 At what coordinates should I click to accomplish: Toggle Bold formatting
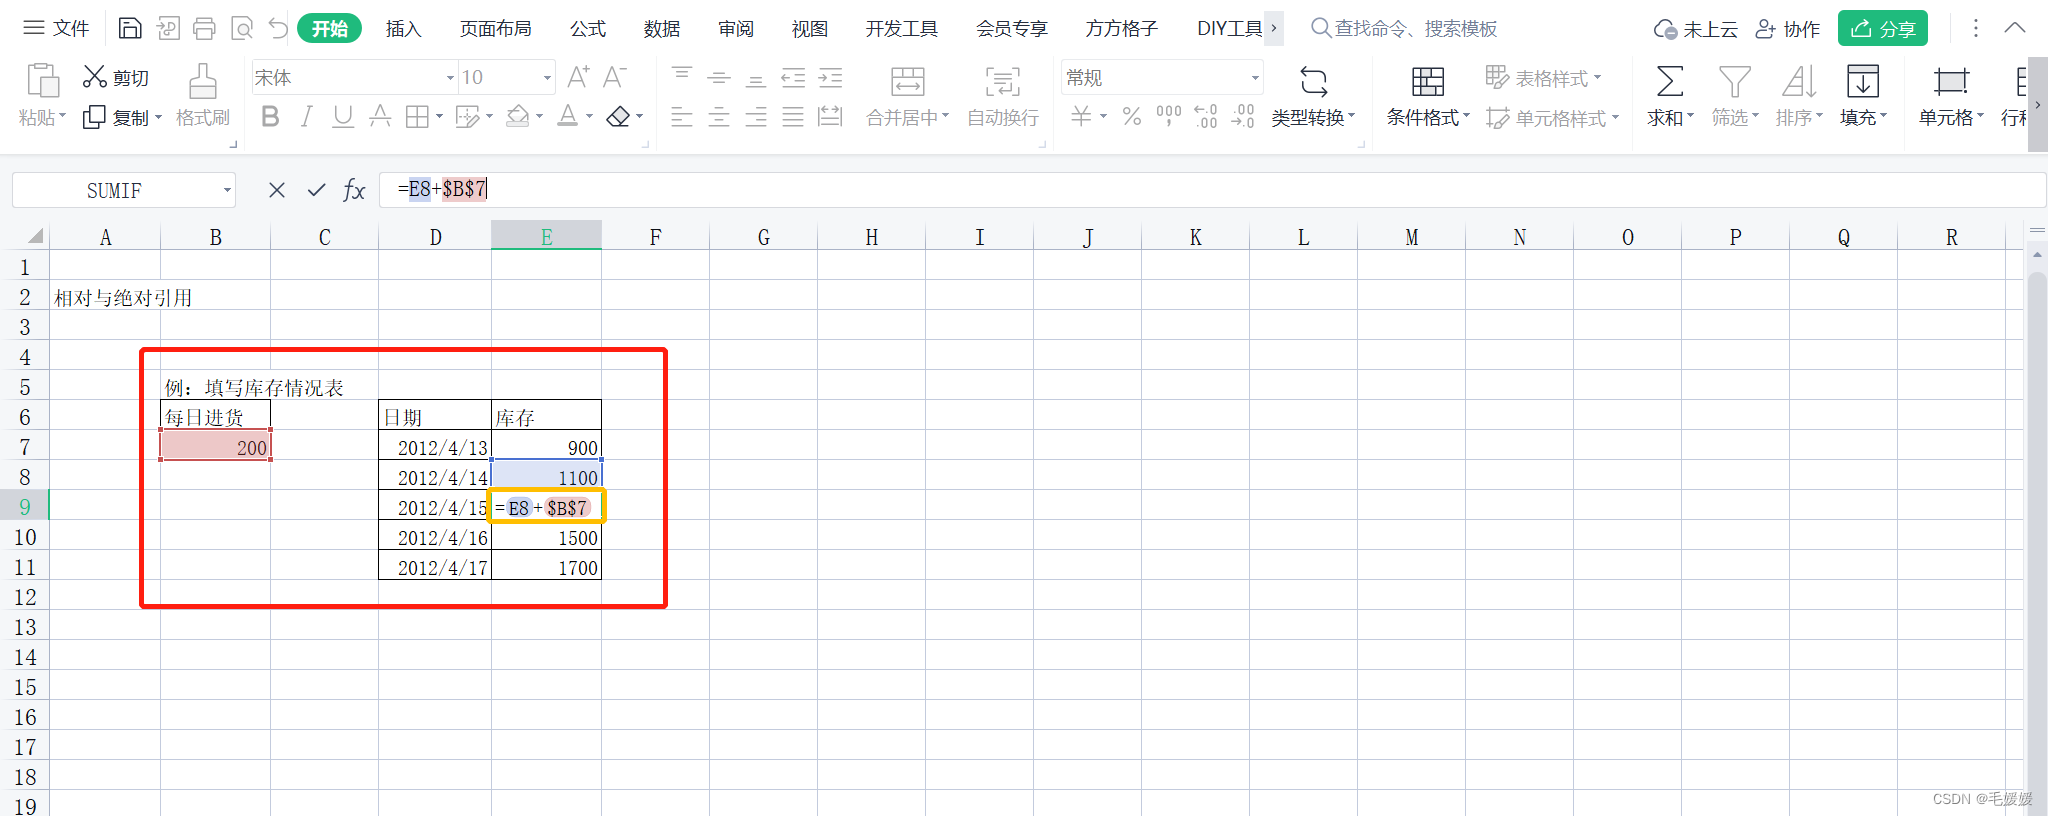[270, 117]
